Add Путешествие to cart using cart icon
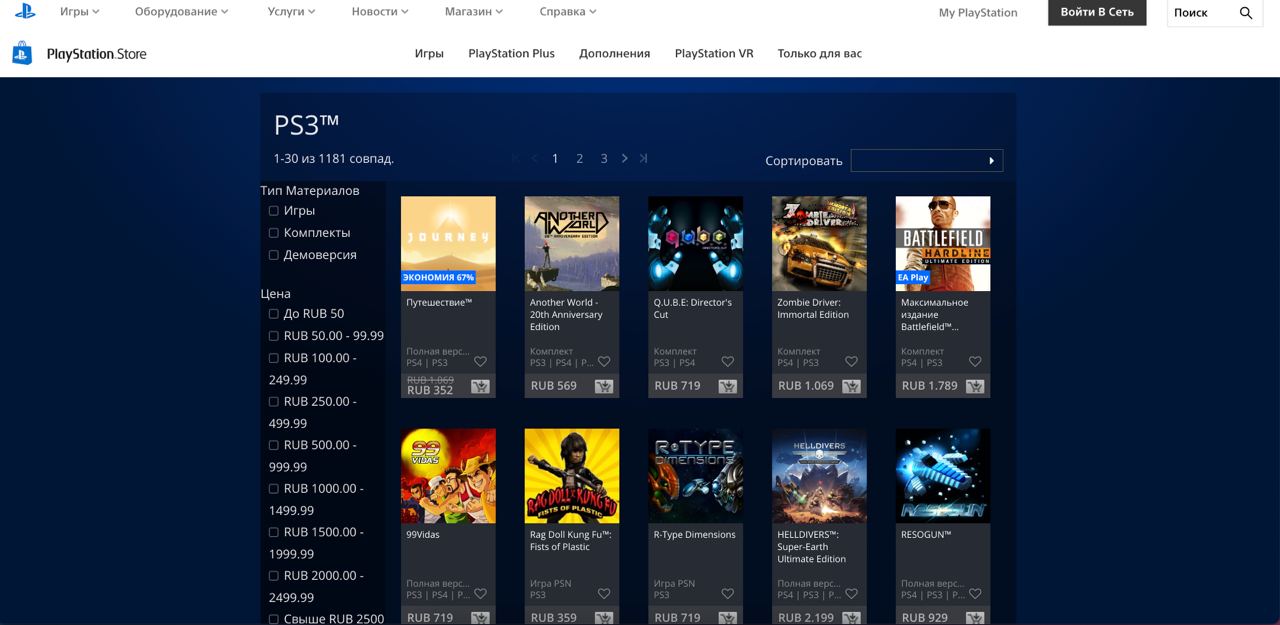 coord(480,386)
